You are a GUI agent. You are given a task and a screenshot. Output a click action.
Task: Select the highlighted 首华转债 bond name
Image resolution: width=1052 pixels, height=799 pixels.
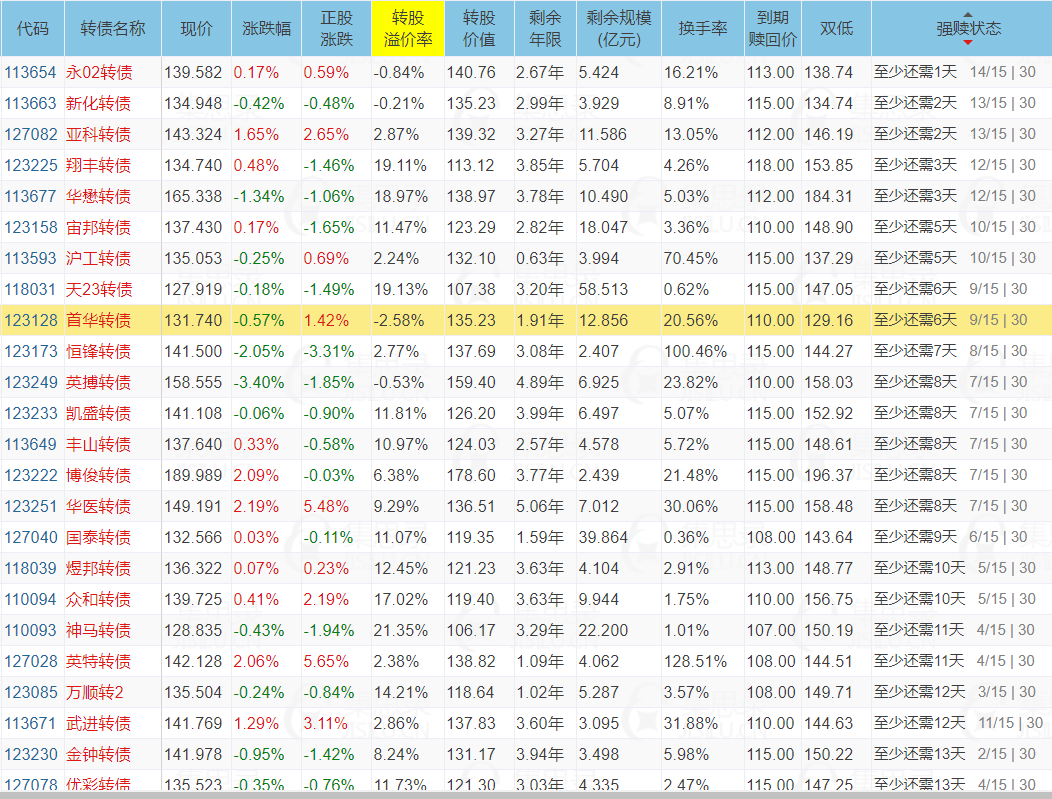98,320
